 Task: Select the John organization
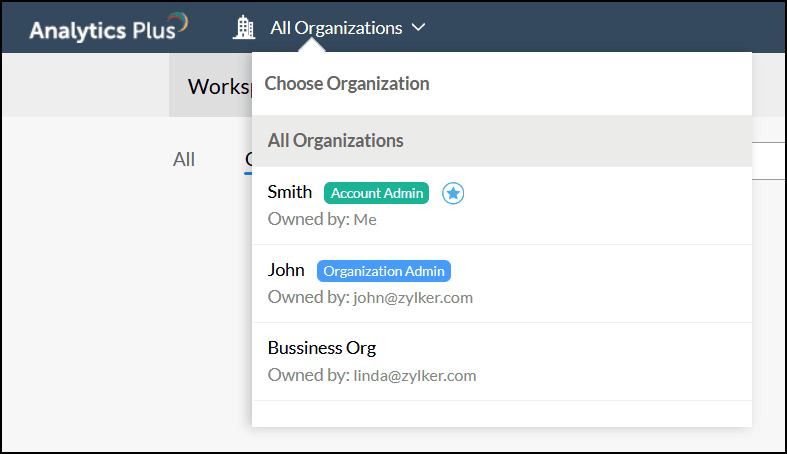click(286, 270)
